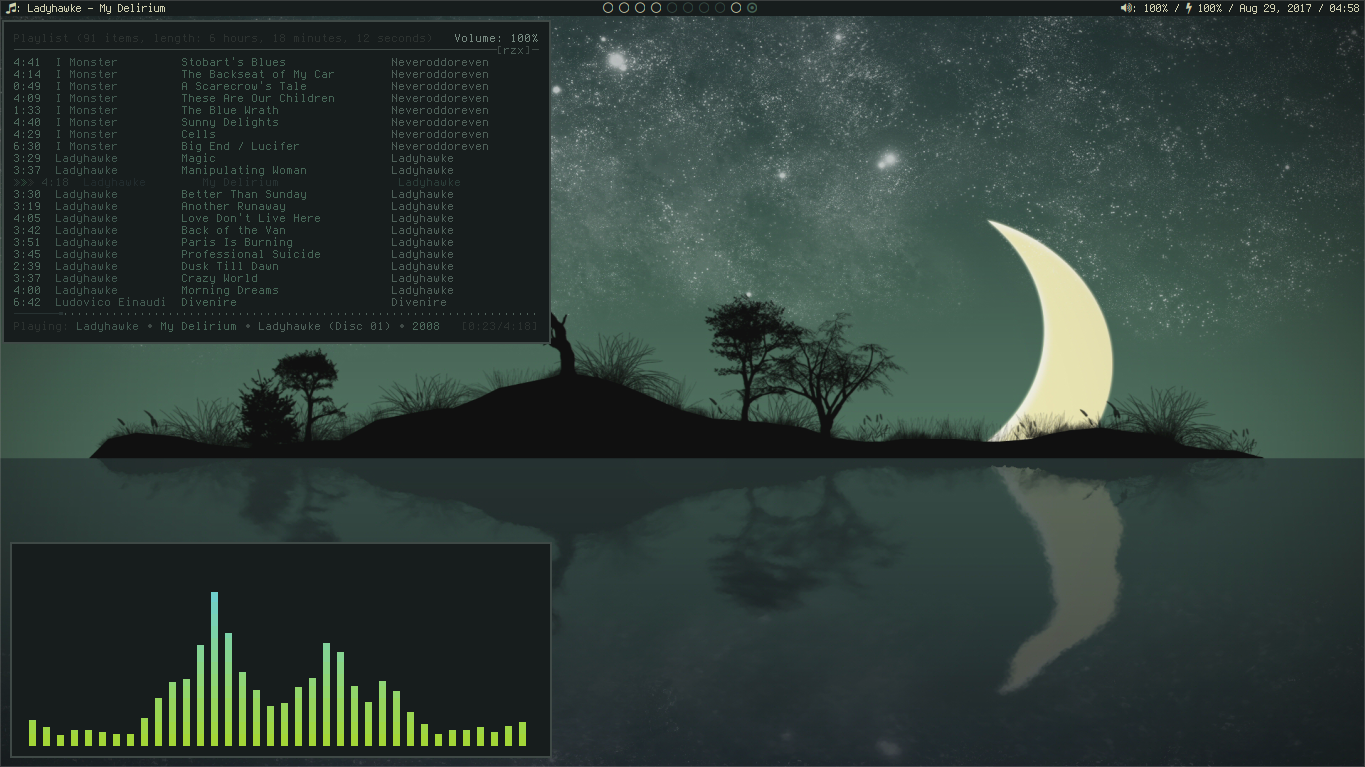1365x767 pixels.
Task: Click the now-playing marker arrows on My Delirium
Action: click(23, 182)
